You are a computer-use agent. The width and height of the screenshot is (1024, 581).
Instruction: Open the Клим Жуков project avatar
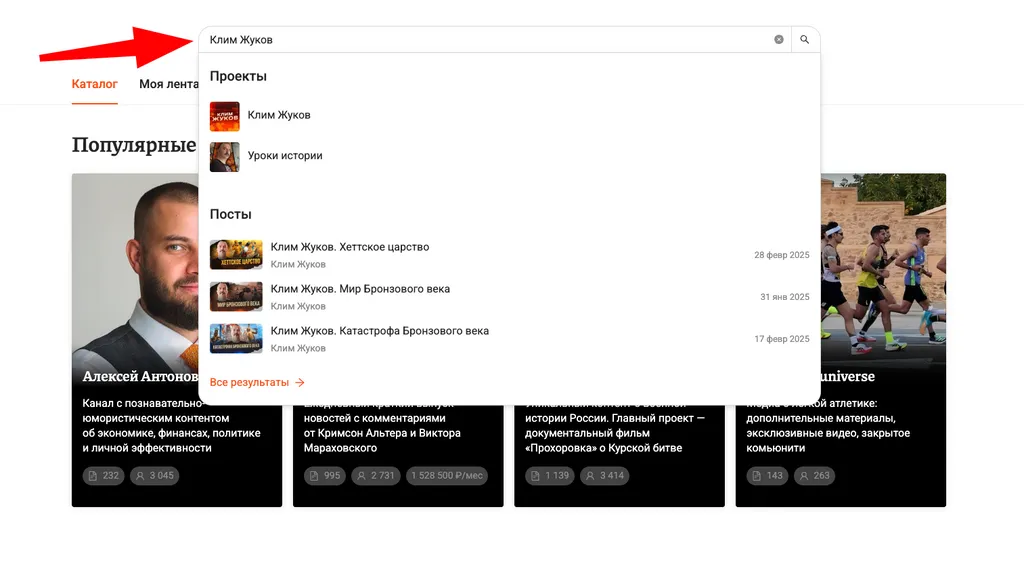click(x=225, y=116)
